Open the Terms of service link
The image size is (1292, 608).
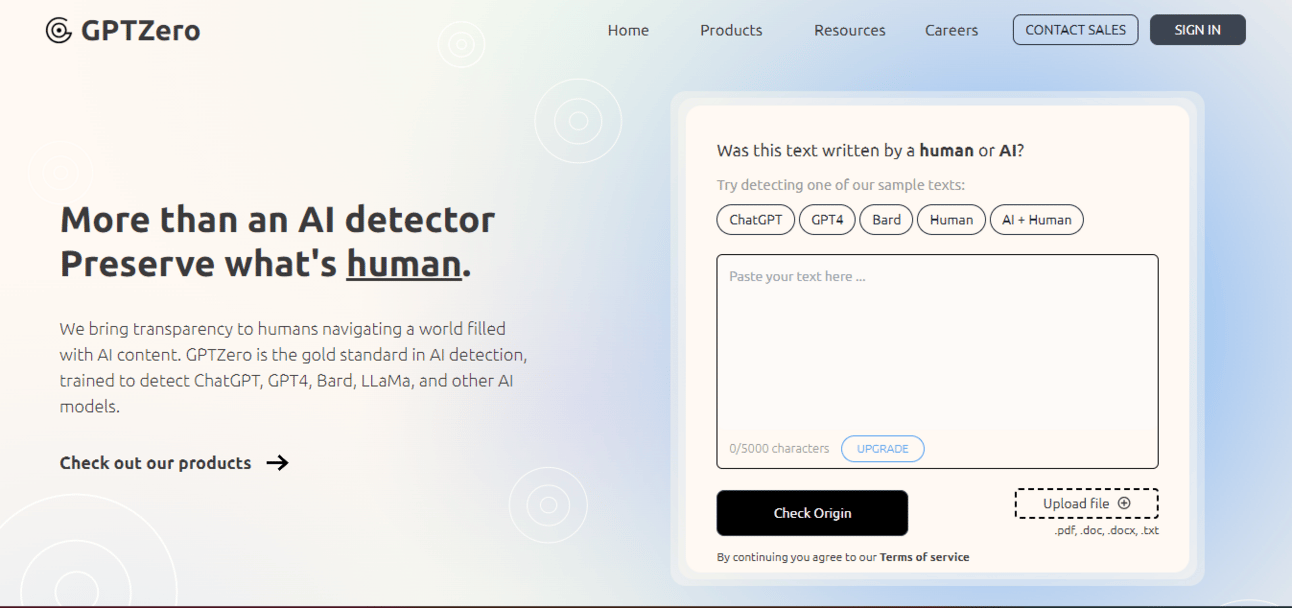(x=924, y=557)
